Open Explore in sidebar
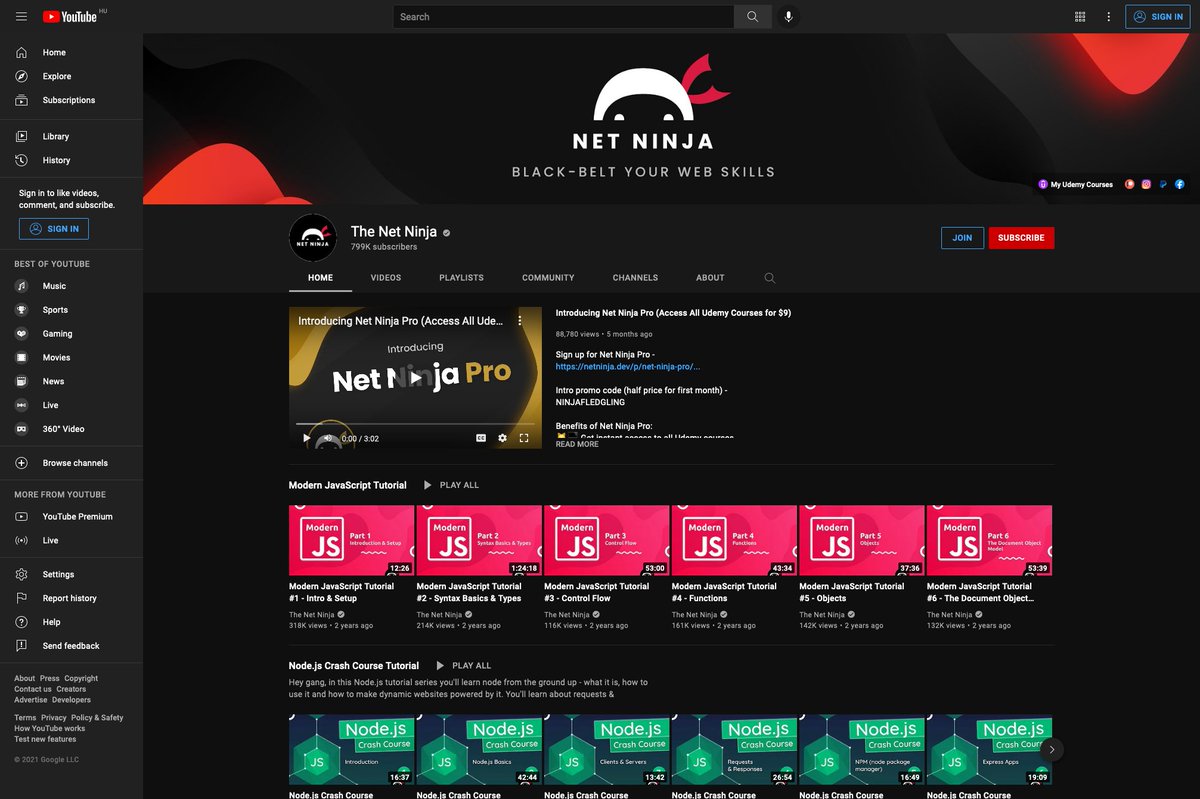Screen dimensions: 1200x799 coord(71,77)
